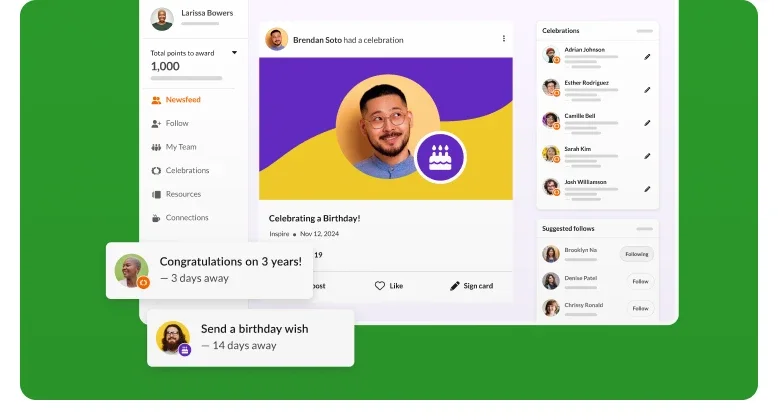Open Newsfeed in sidebar
The height and width of the screenshot is (420, 778).
(x=182, y=100)
